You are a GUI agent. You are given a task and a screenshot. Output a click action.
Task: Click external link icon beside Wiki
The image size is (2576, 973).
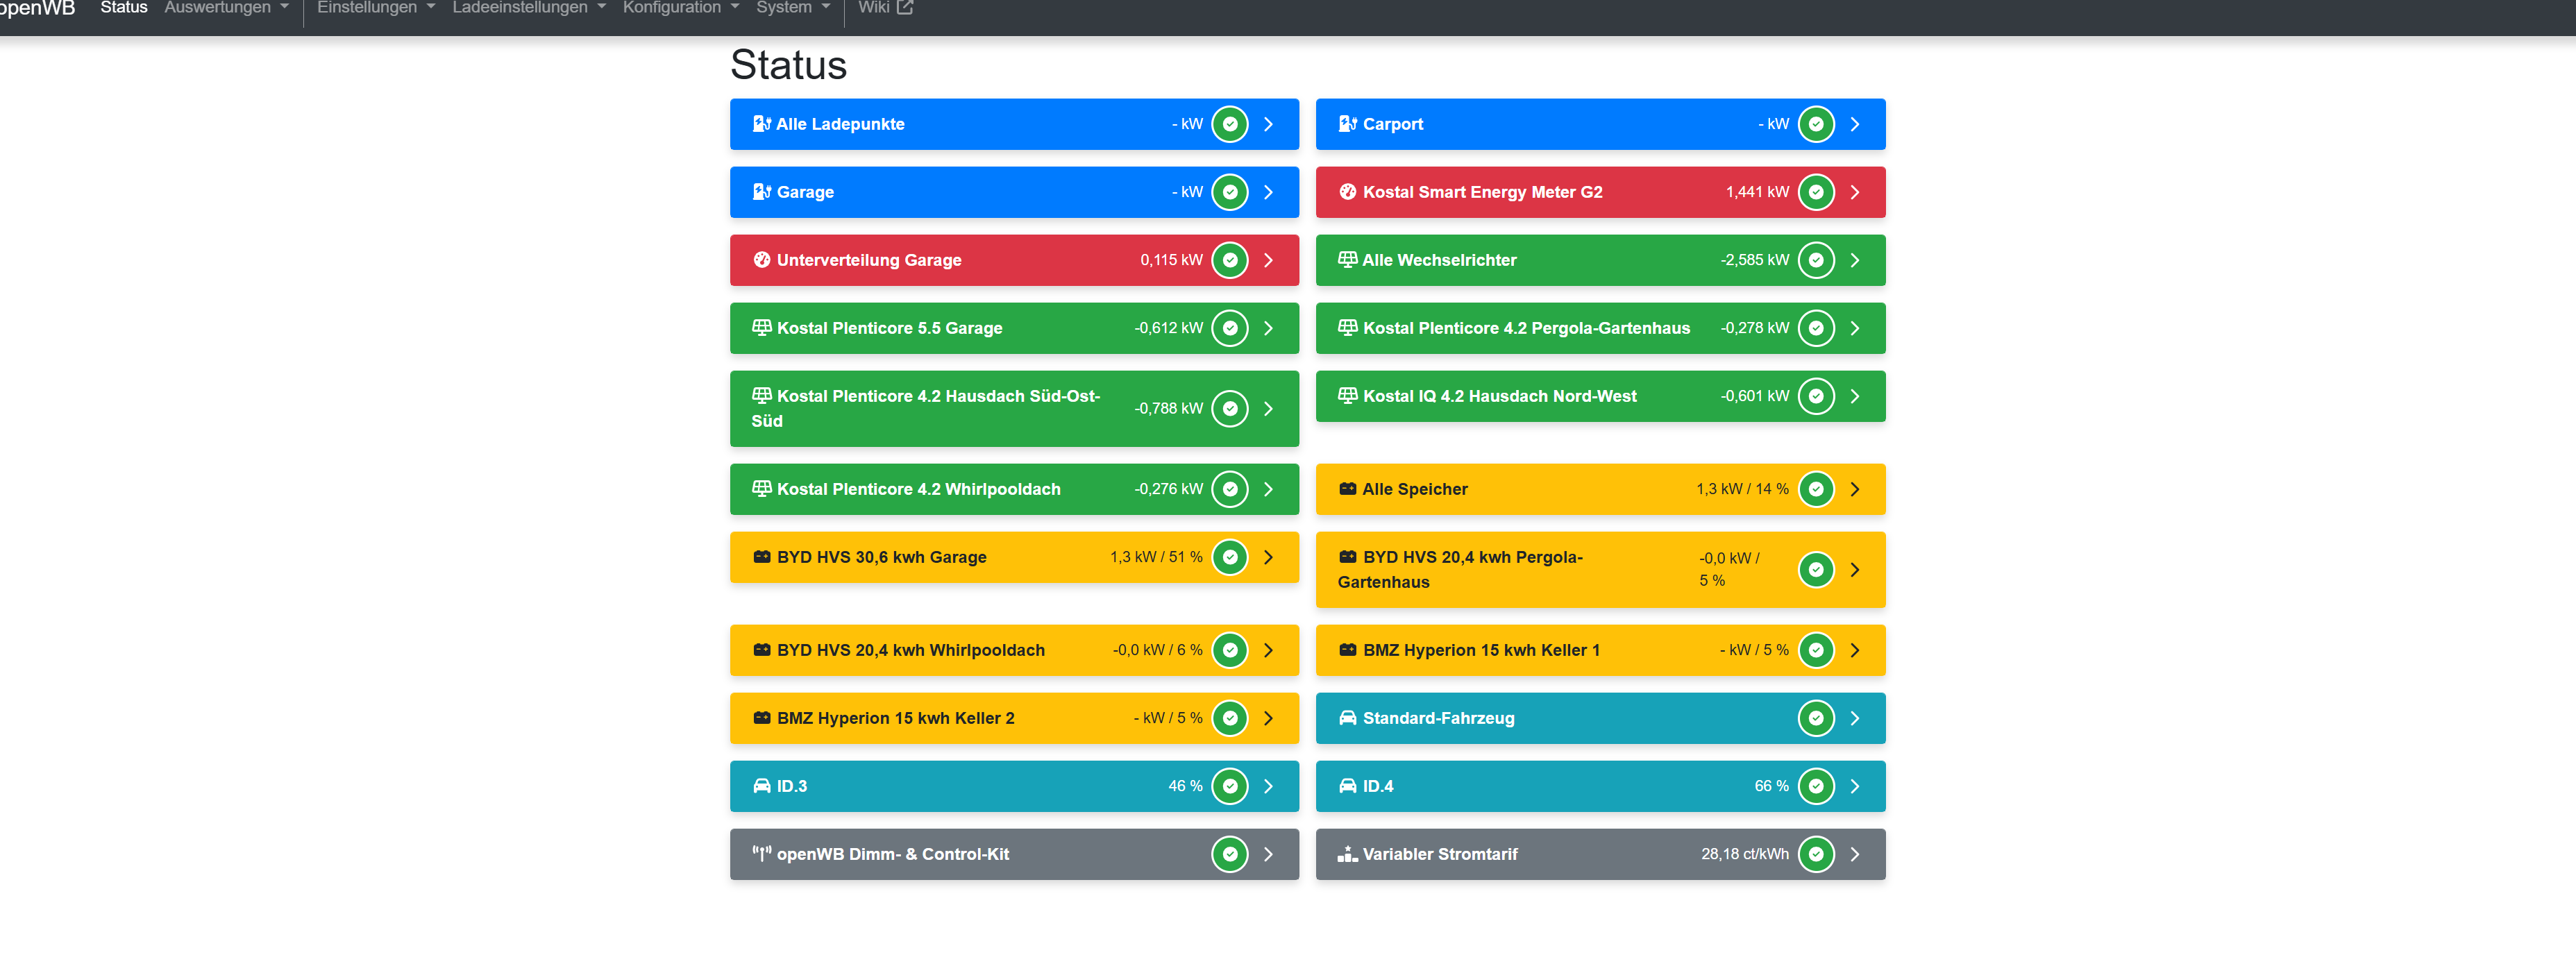point(905,8)
